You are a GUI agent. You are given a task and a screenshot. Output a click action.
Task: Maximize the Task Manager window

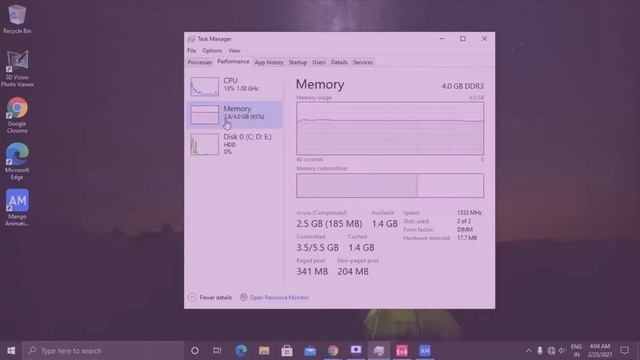click(463, 39)
